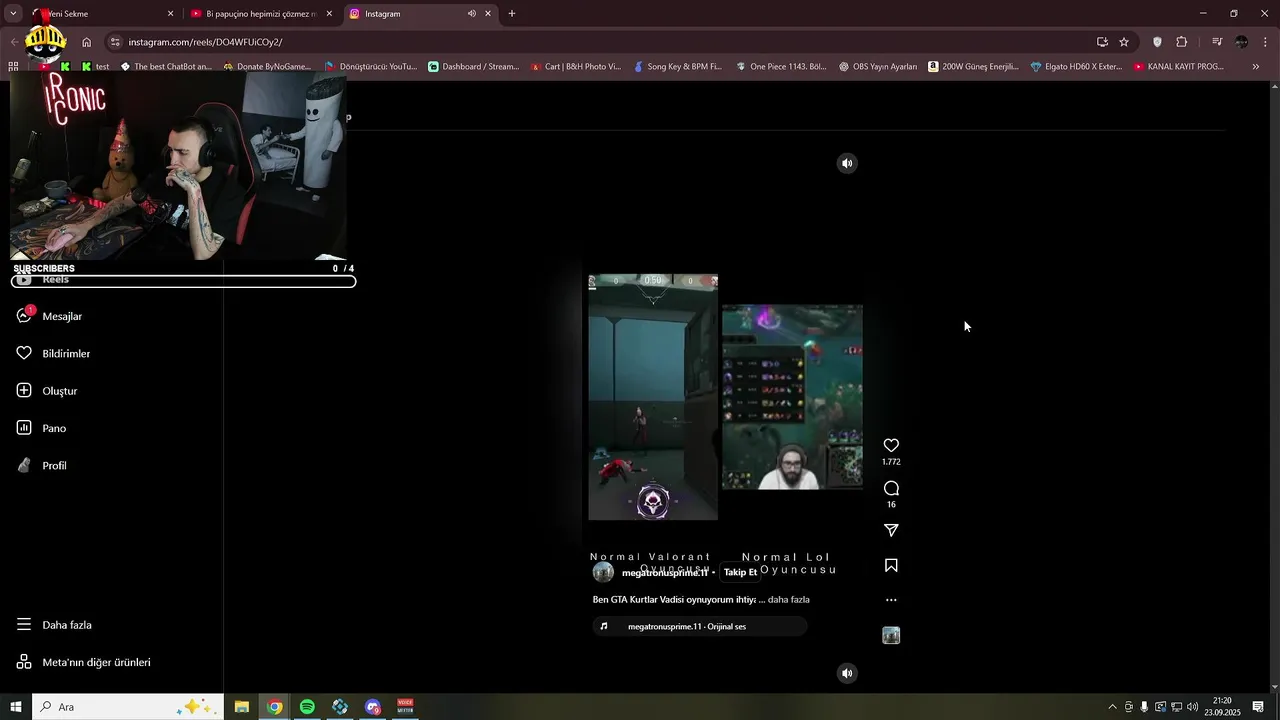Image resolution: width=1280 pixels, height=720 pixels.
Task: Open the Pano dashboard
Action: pos(54,428)
